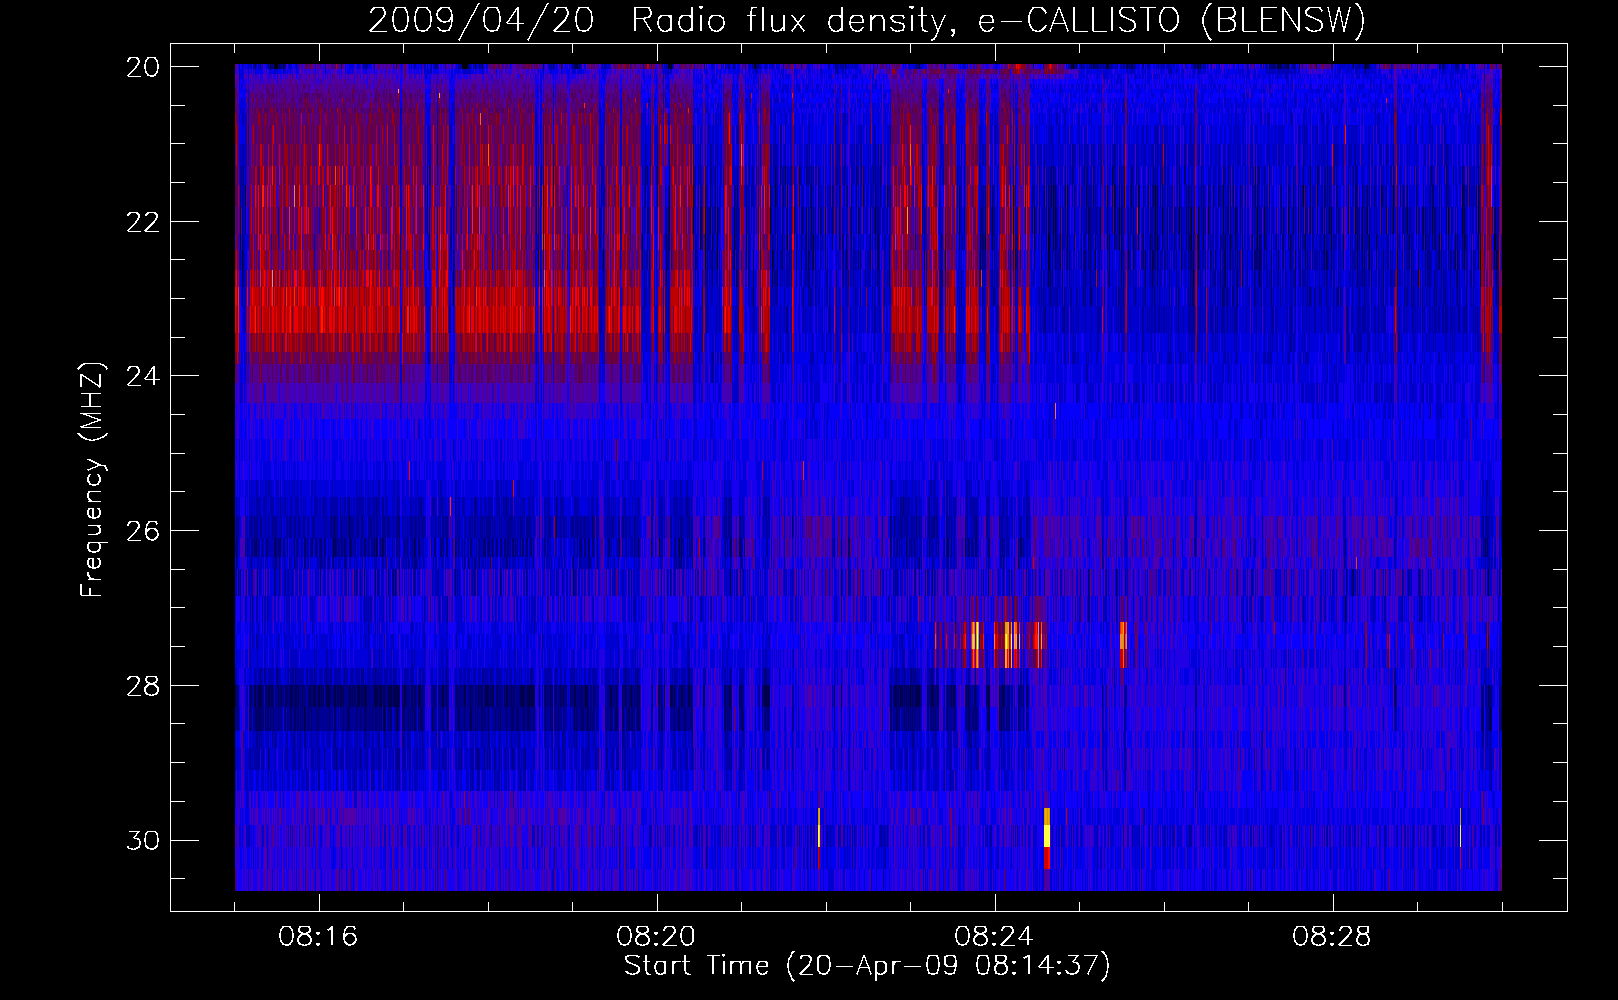
Task: Click the 22 MHz frequency tick label
Action: pos(143,221)
